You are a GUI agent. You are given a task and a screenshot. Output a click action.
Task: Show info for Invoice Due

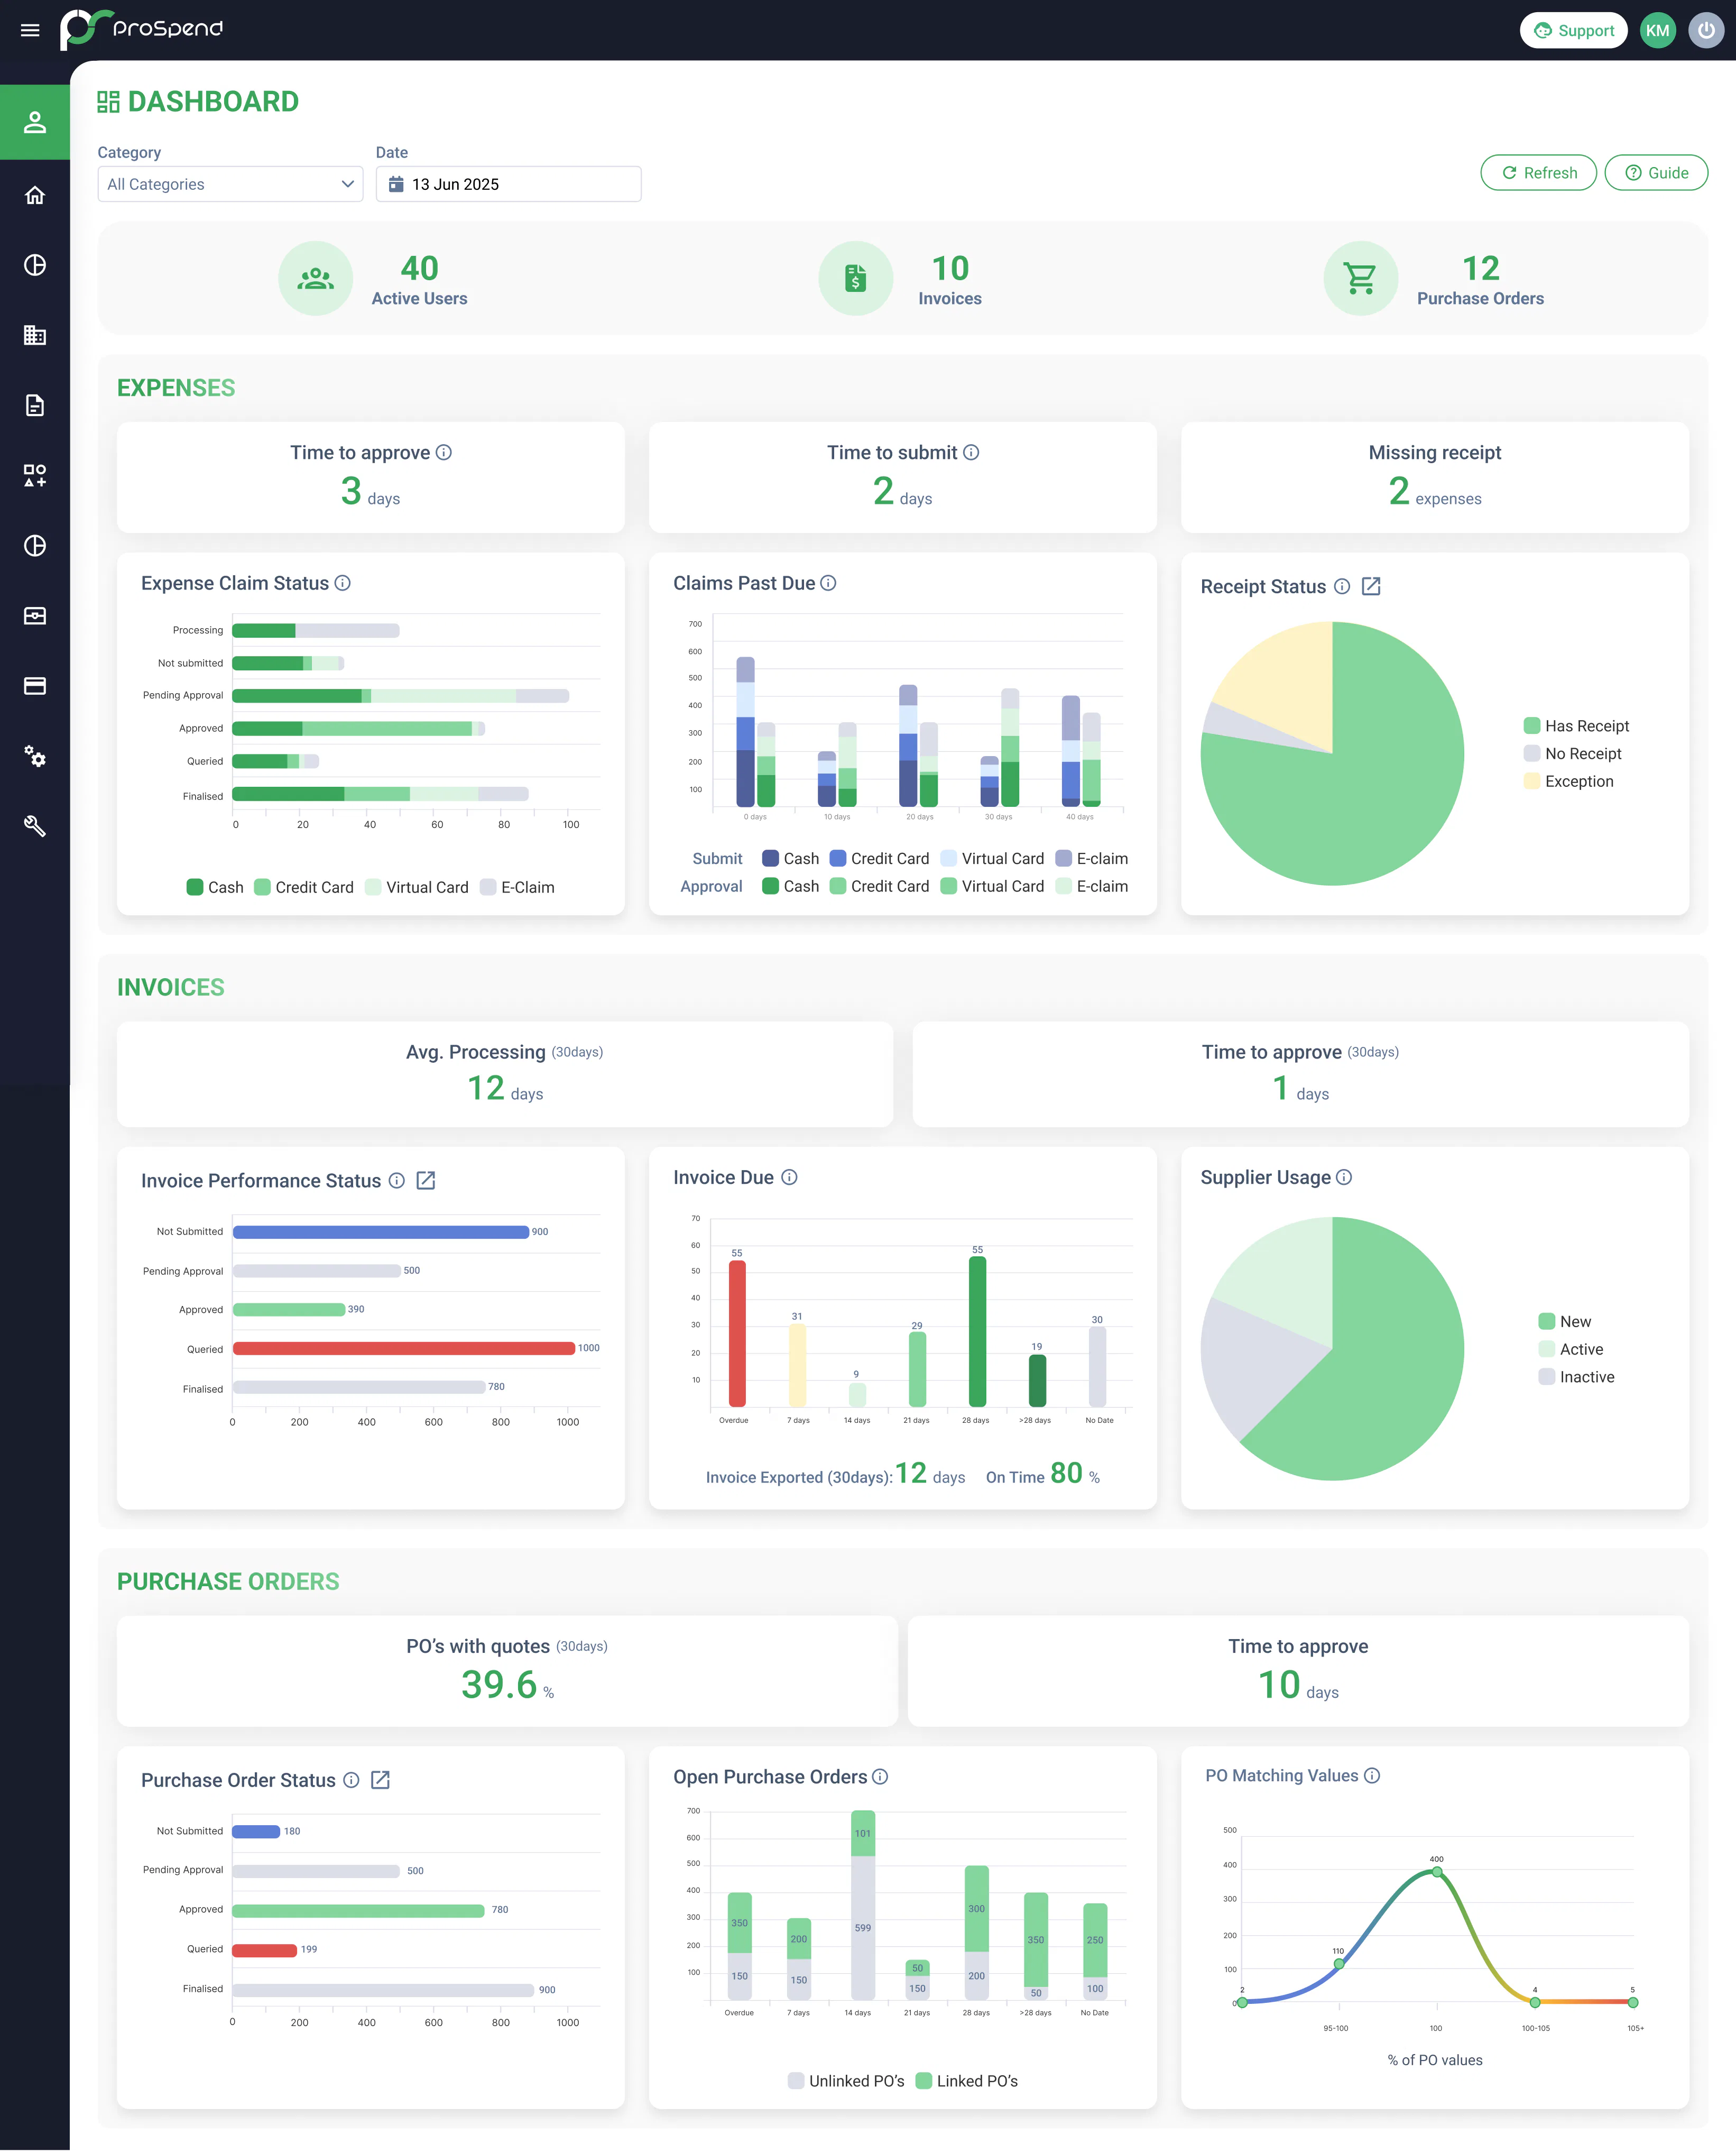click(x=789, y=1178)
